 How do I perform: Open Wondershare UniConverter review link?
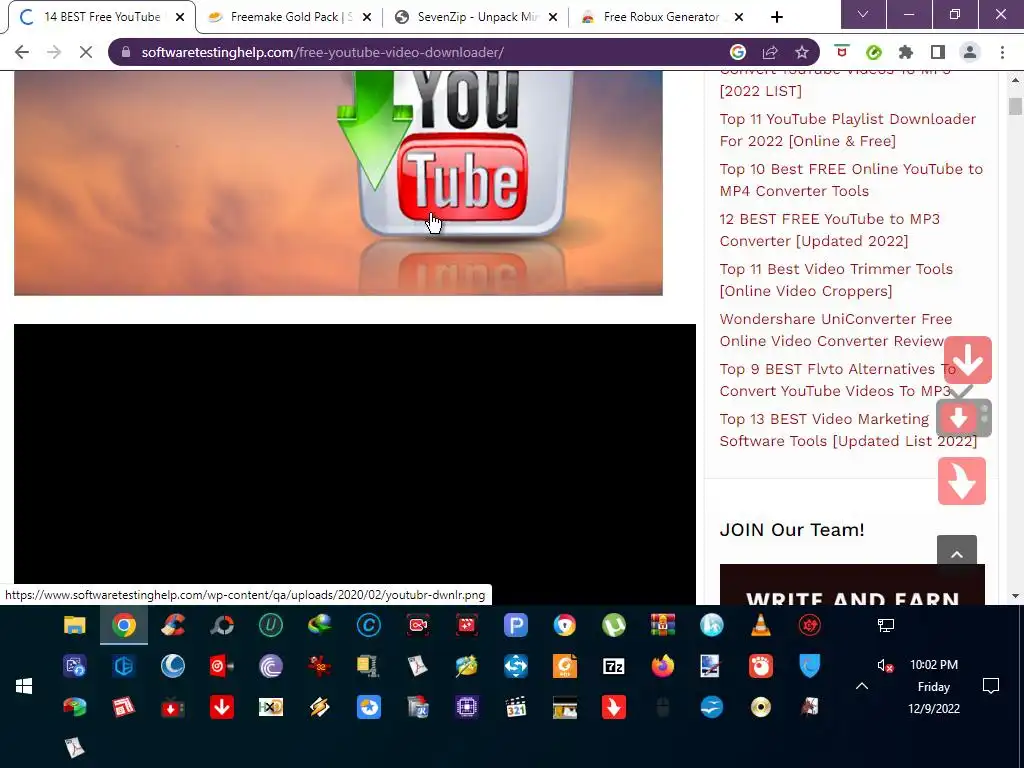click(836, 330)
